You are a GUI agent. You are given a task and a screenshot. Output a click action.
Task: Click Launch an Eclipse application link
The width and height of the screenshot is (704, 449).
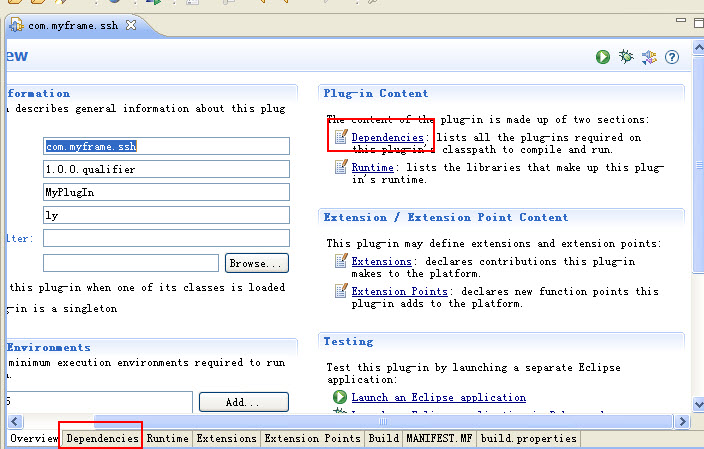click(438, 397)
